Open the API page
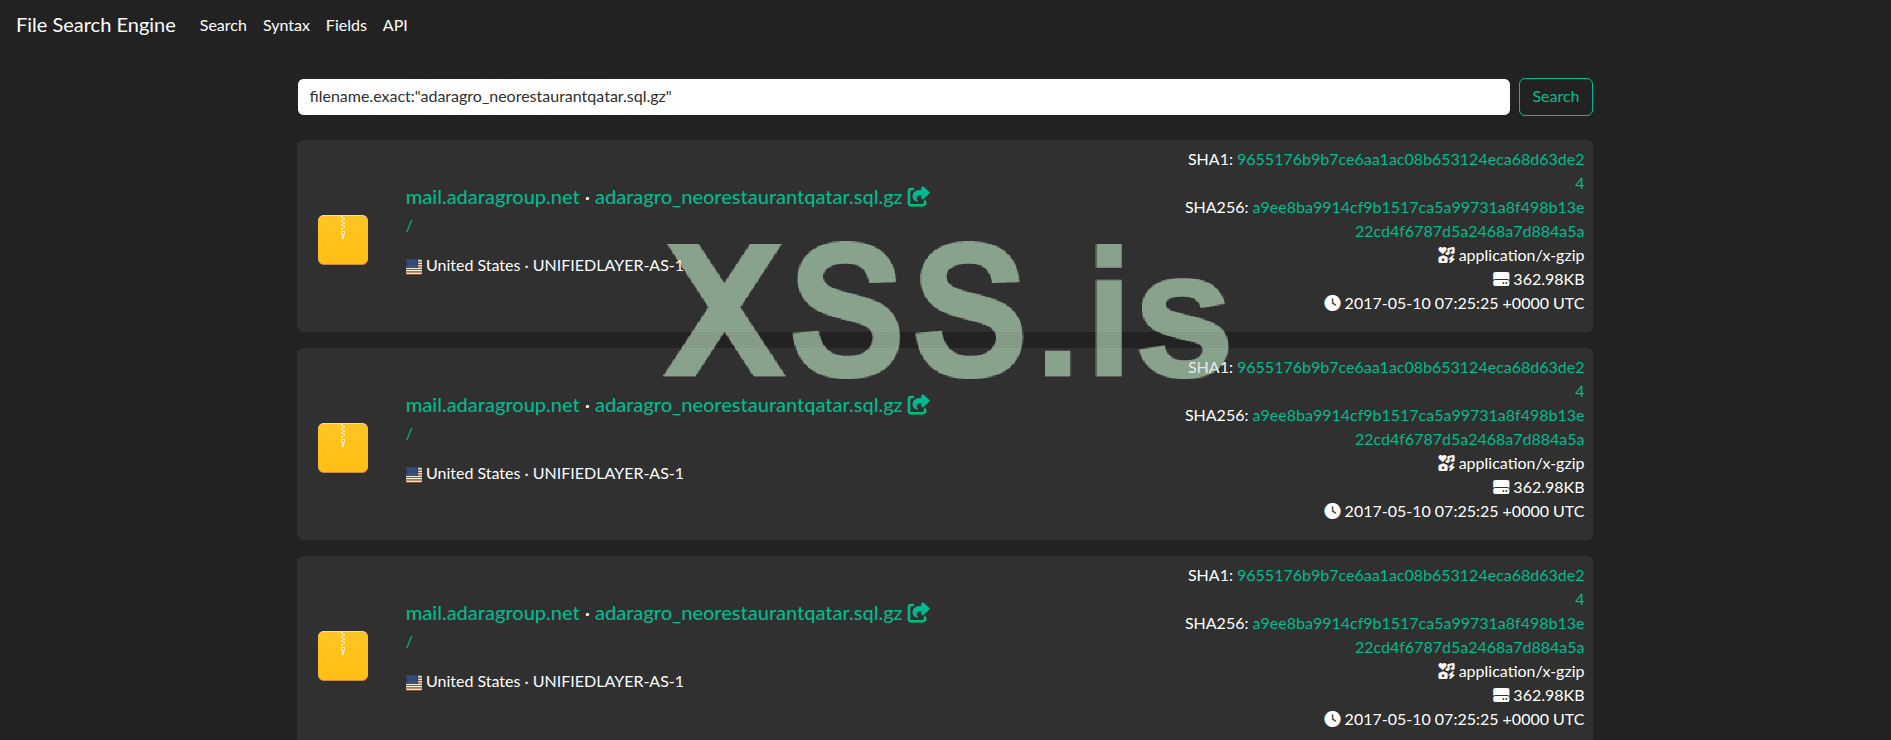1891x740 pixels. coord(395,26)
